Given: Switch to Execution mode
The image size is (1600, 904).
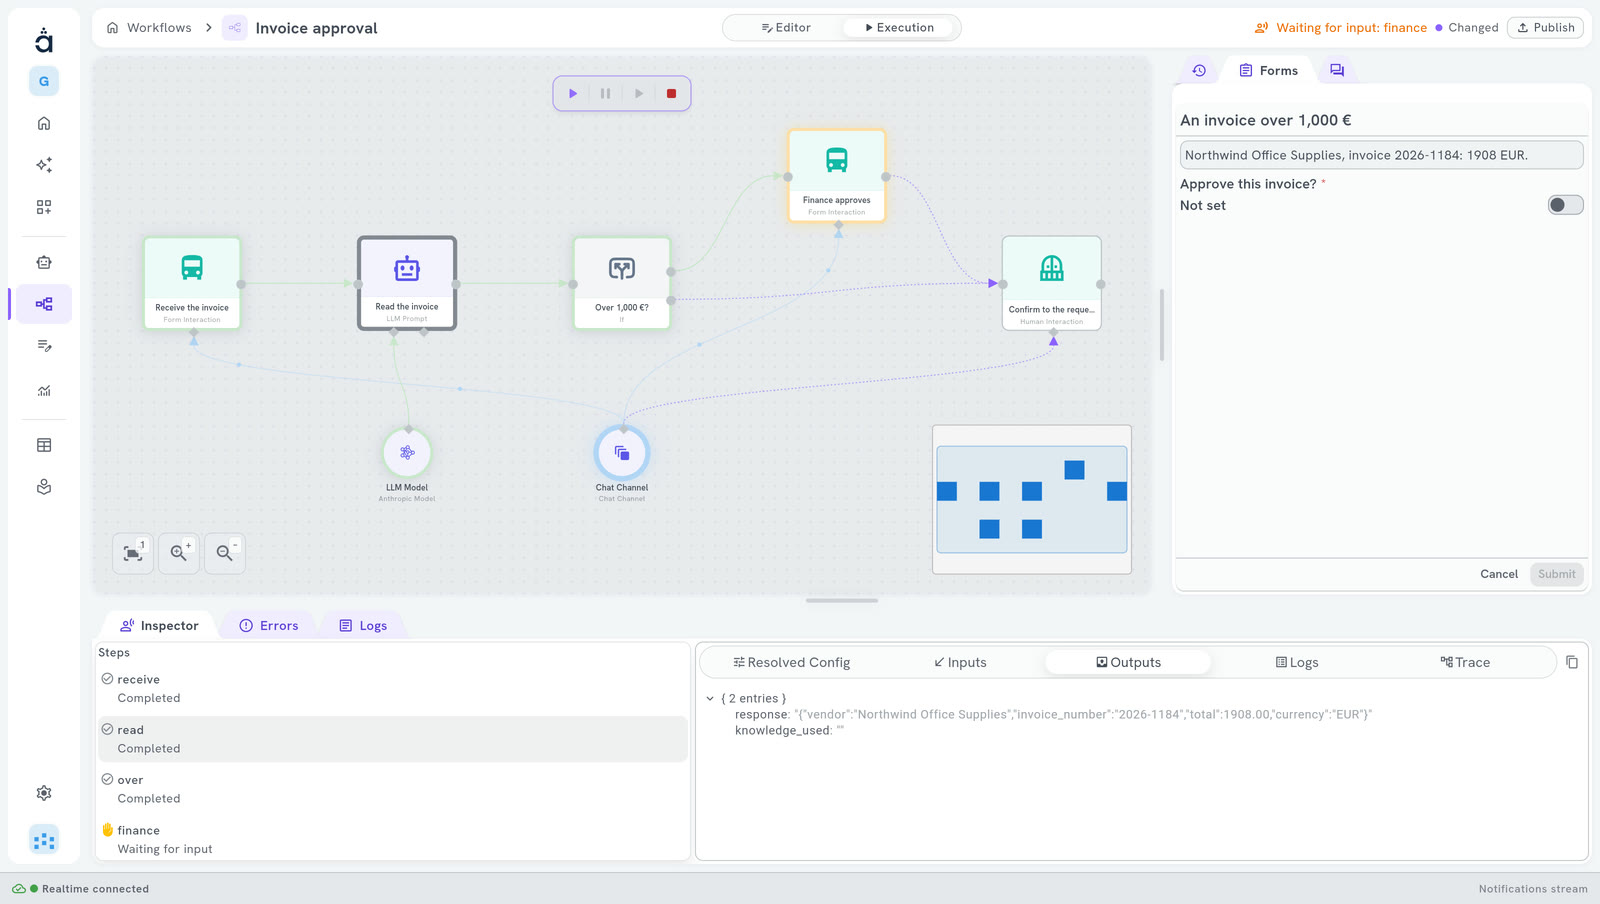Looking at the screenshot, I should (900, 28).
